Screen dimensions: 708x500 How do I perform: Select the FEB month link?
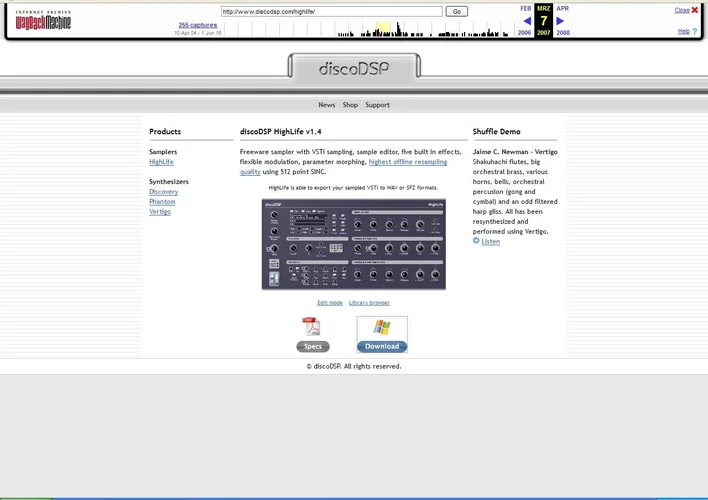(x=526, y=8)
